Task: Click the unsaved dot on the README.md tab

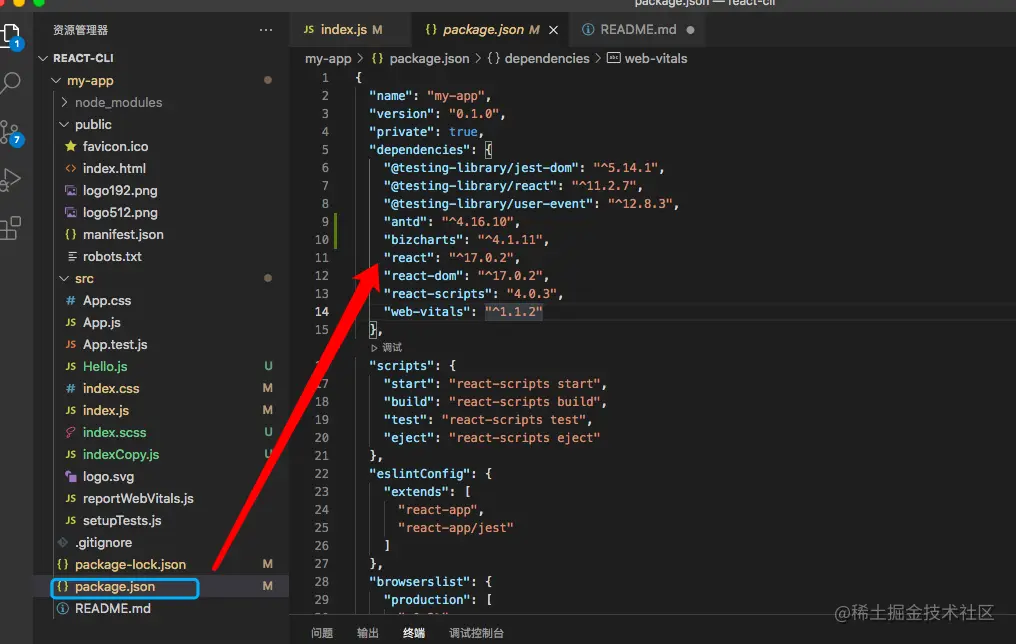Action: [690, 30]
